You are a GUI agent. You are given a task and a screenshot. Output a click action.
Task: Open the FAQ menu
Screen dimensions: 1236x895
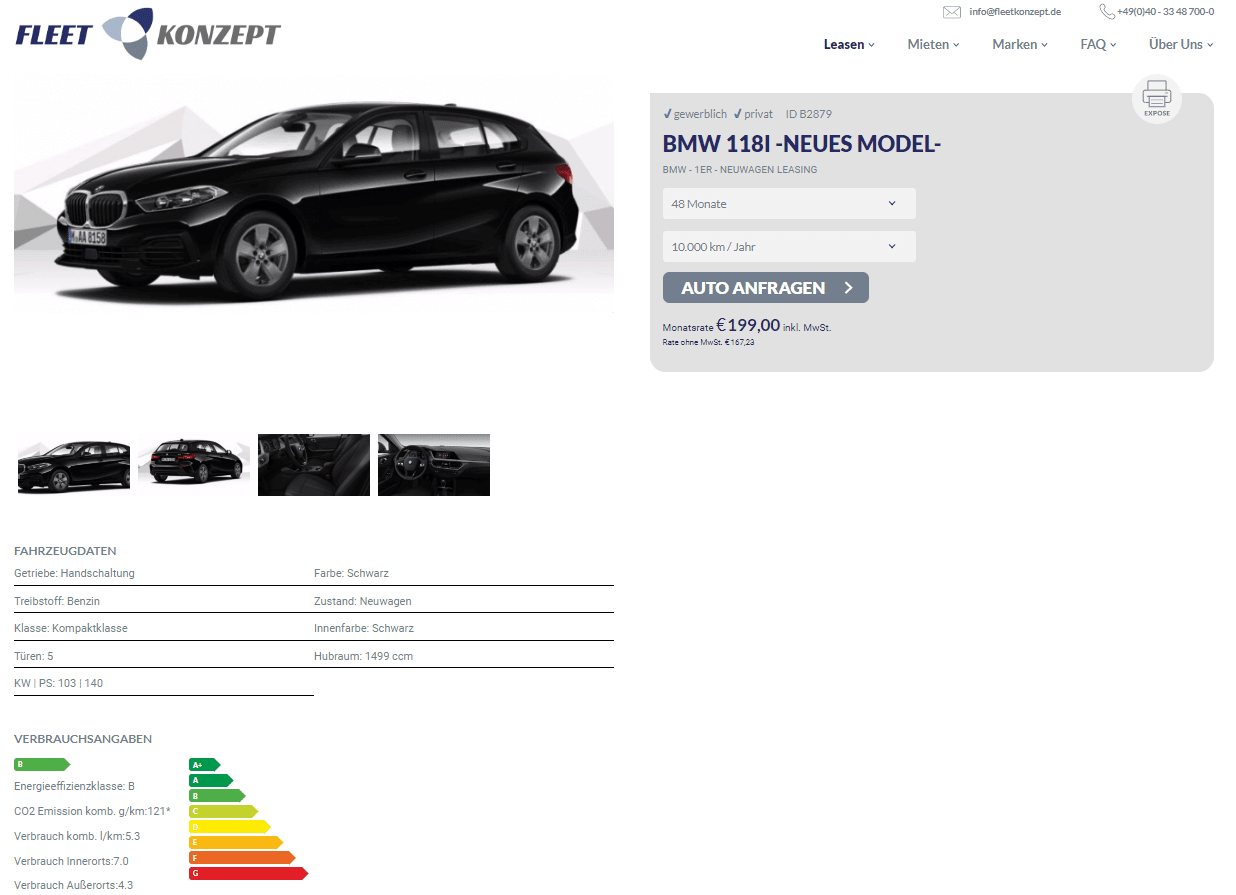point(1098,44)
